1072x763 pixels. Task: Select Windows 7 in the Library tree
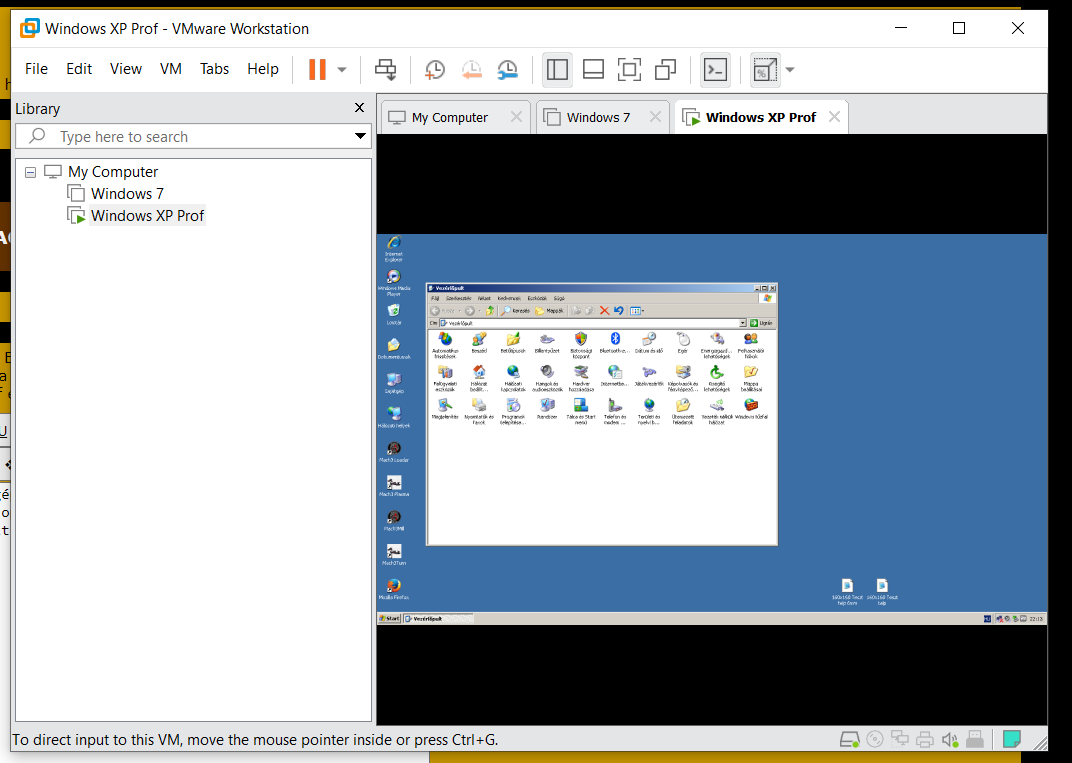127,194
